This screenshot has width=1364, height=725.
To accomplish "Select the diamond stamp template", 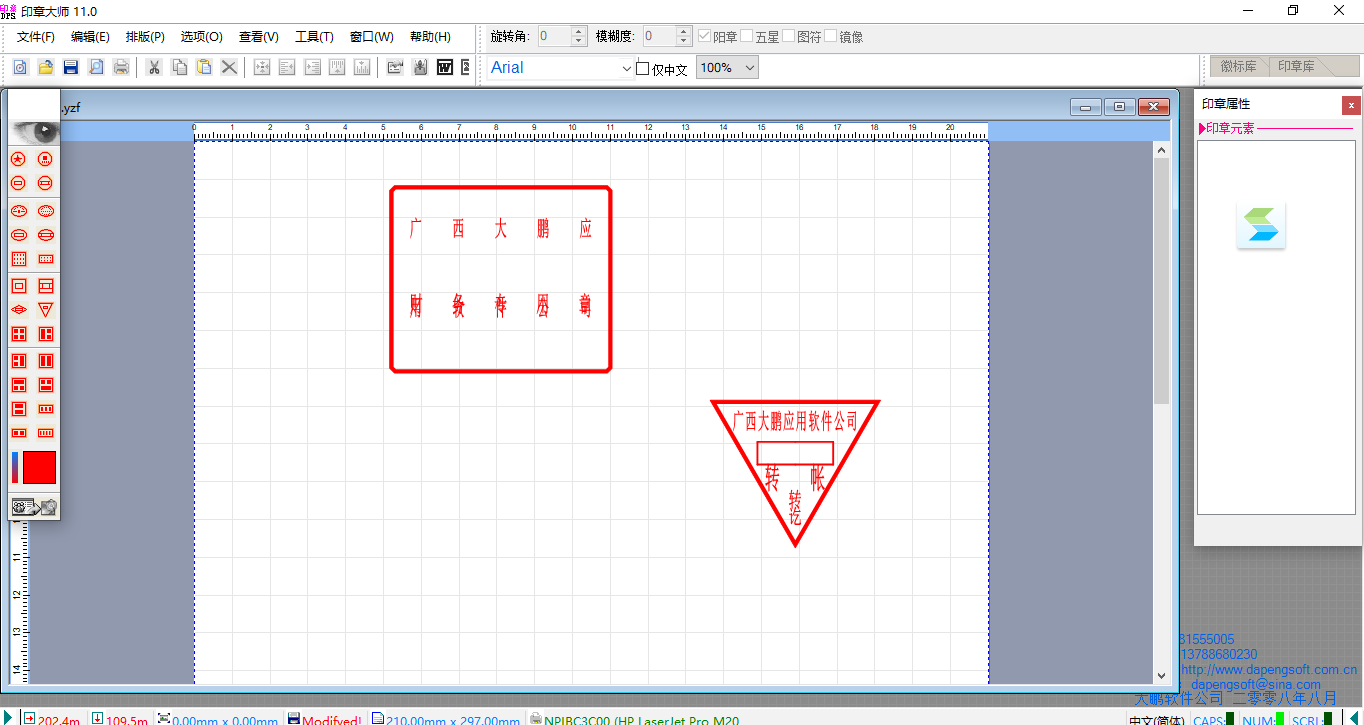I will tap(18, 310).
